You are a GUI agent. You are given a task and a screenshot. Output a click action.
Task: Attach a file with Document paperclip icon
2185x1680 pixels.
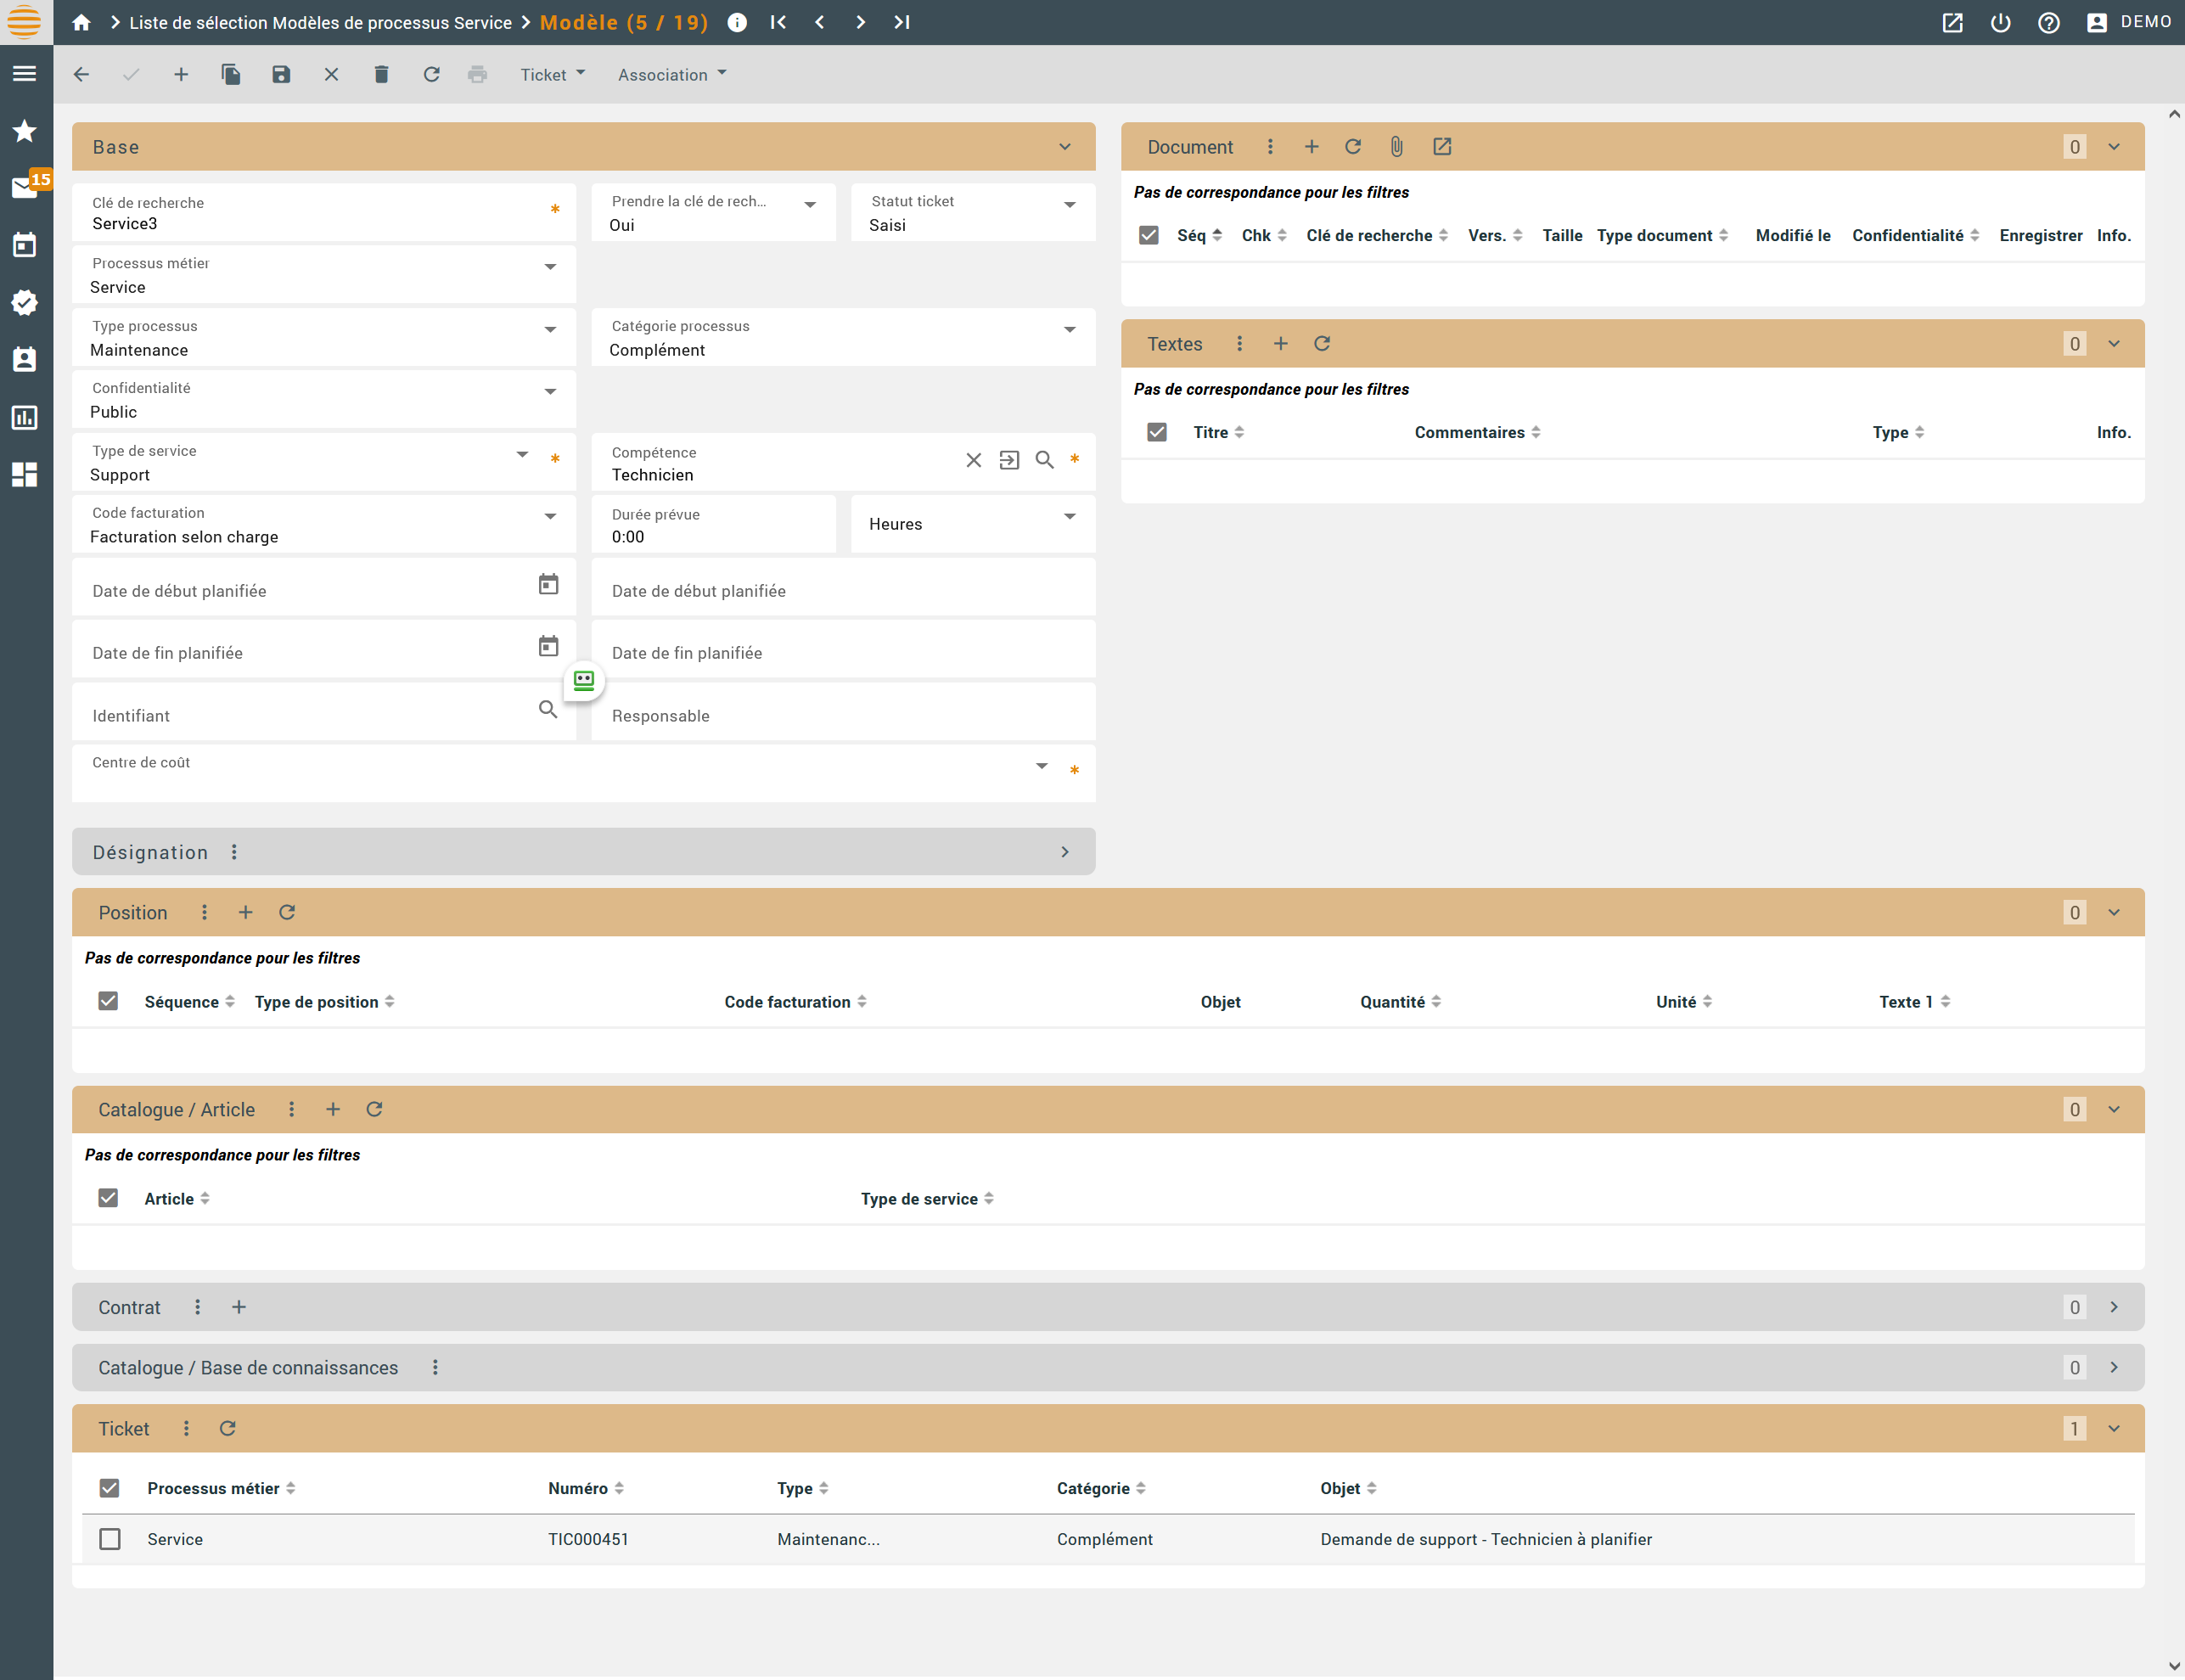[x=1397, y=147]
